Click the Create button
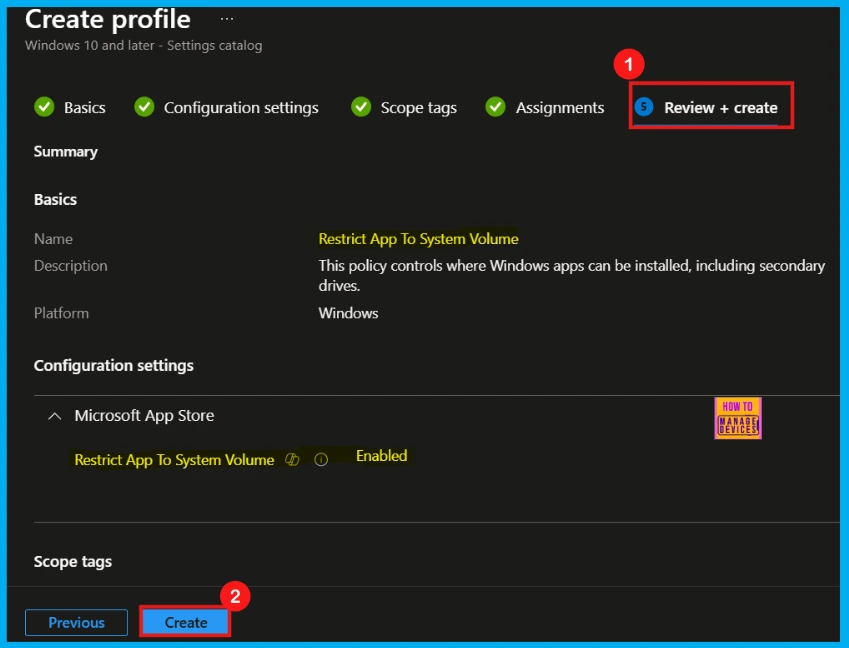The width and height of the screenshot is (849, 648). (x=186, y=623)
